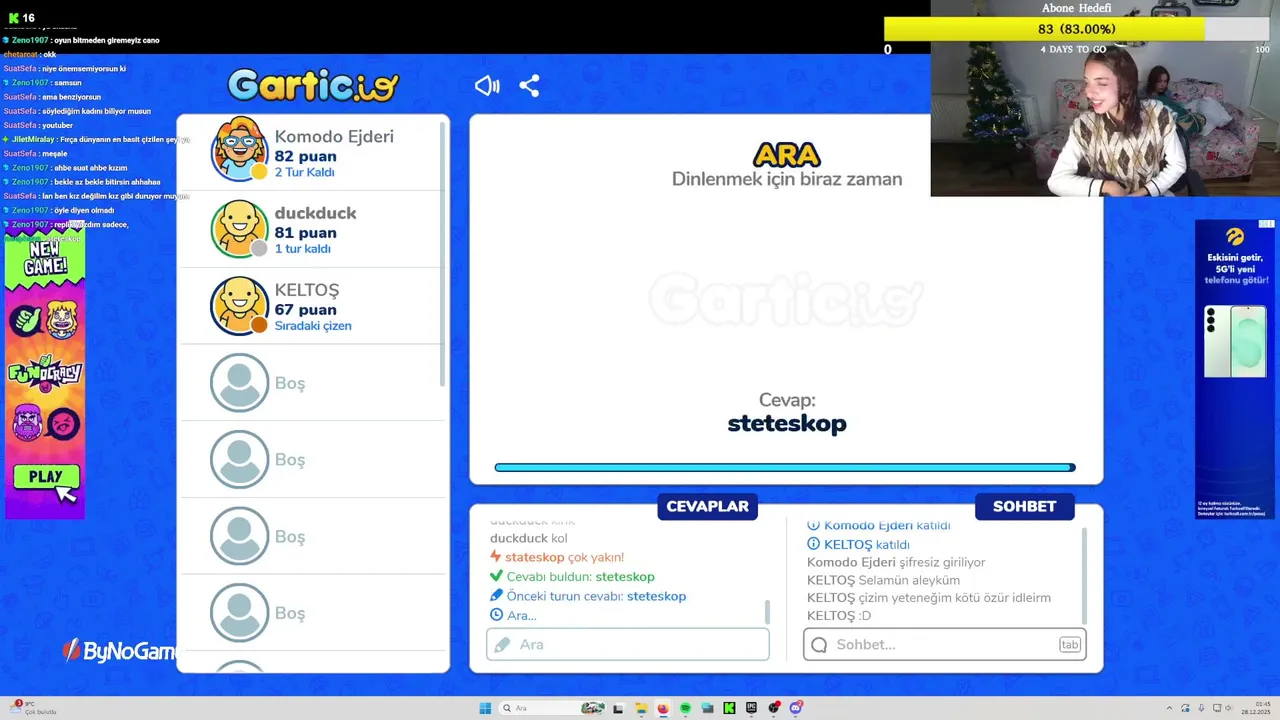Viewport: 1280px width, 720px height.
Task: Open the 'NEW GAME!' ad banner
Action: 45,258
